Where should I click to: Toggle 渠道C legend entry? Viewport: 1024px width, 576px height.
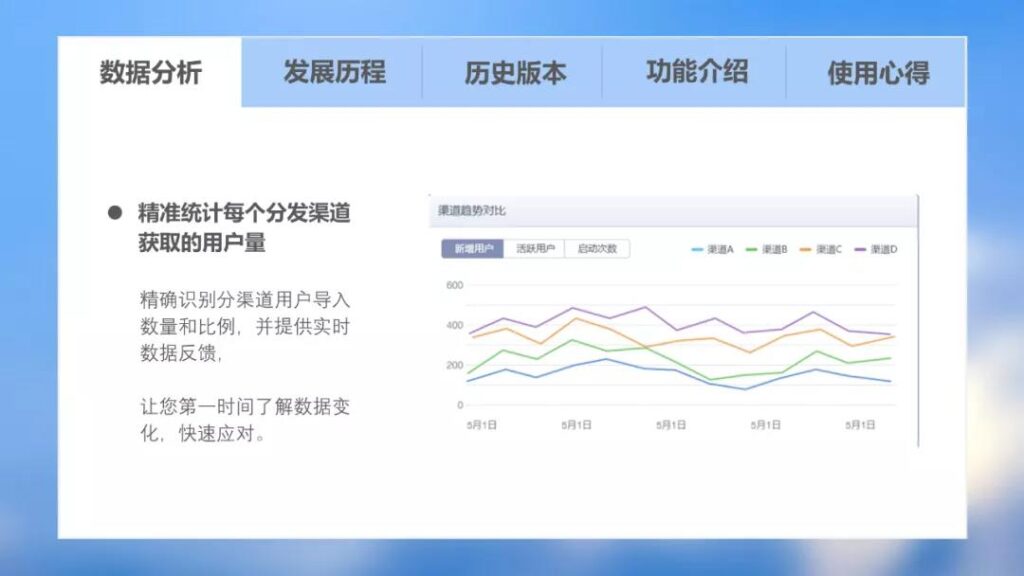pos(821,249)
